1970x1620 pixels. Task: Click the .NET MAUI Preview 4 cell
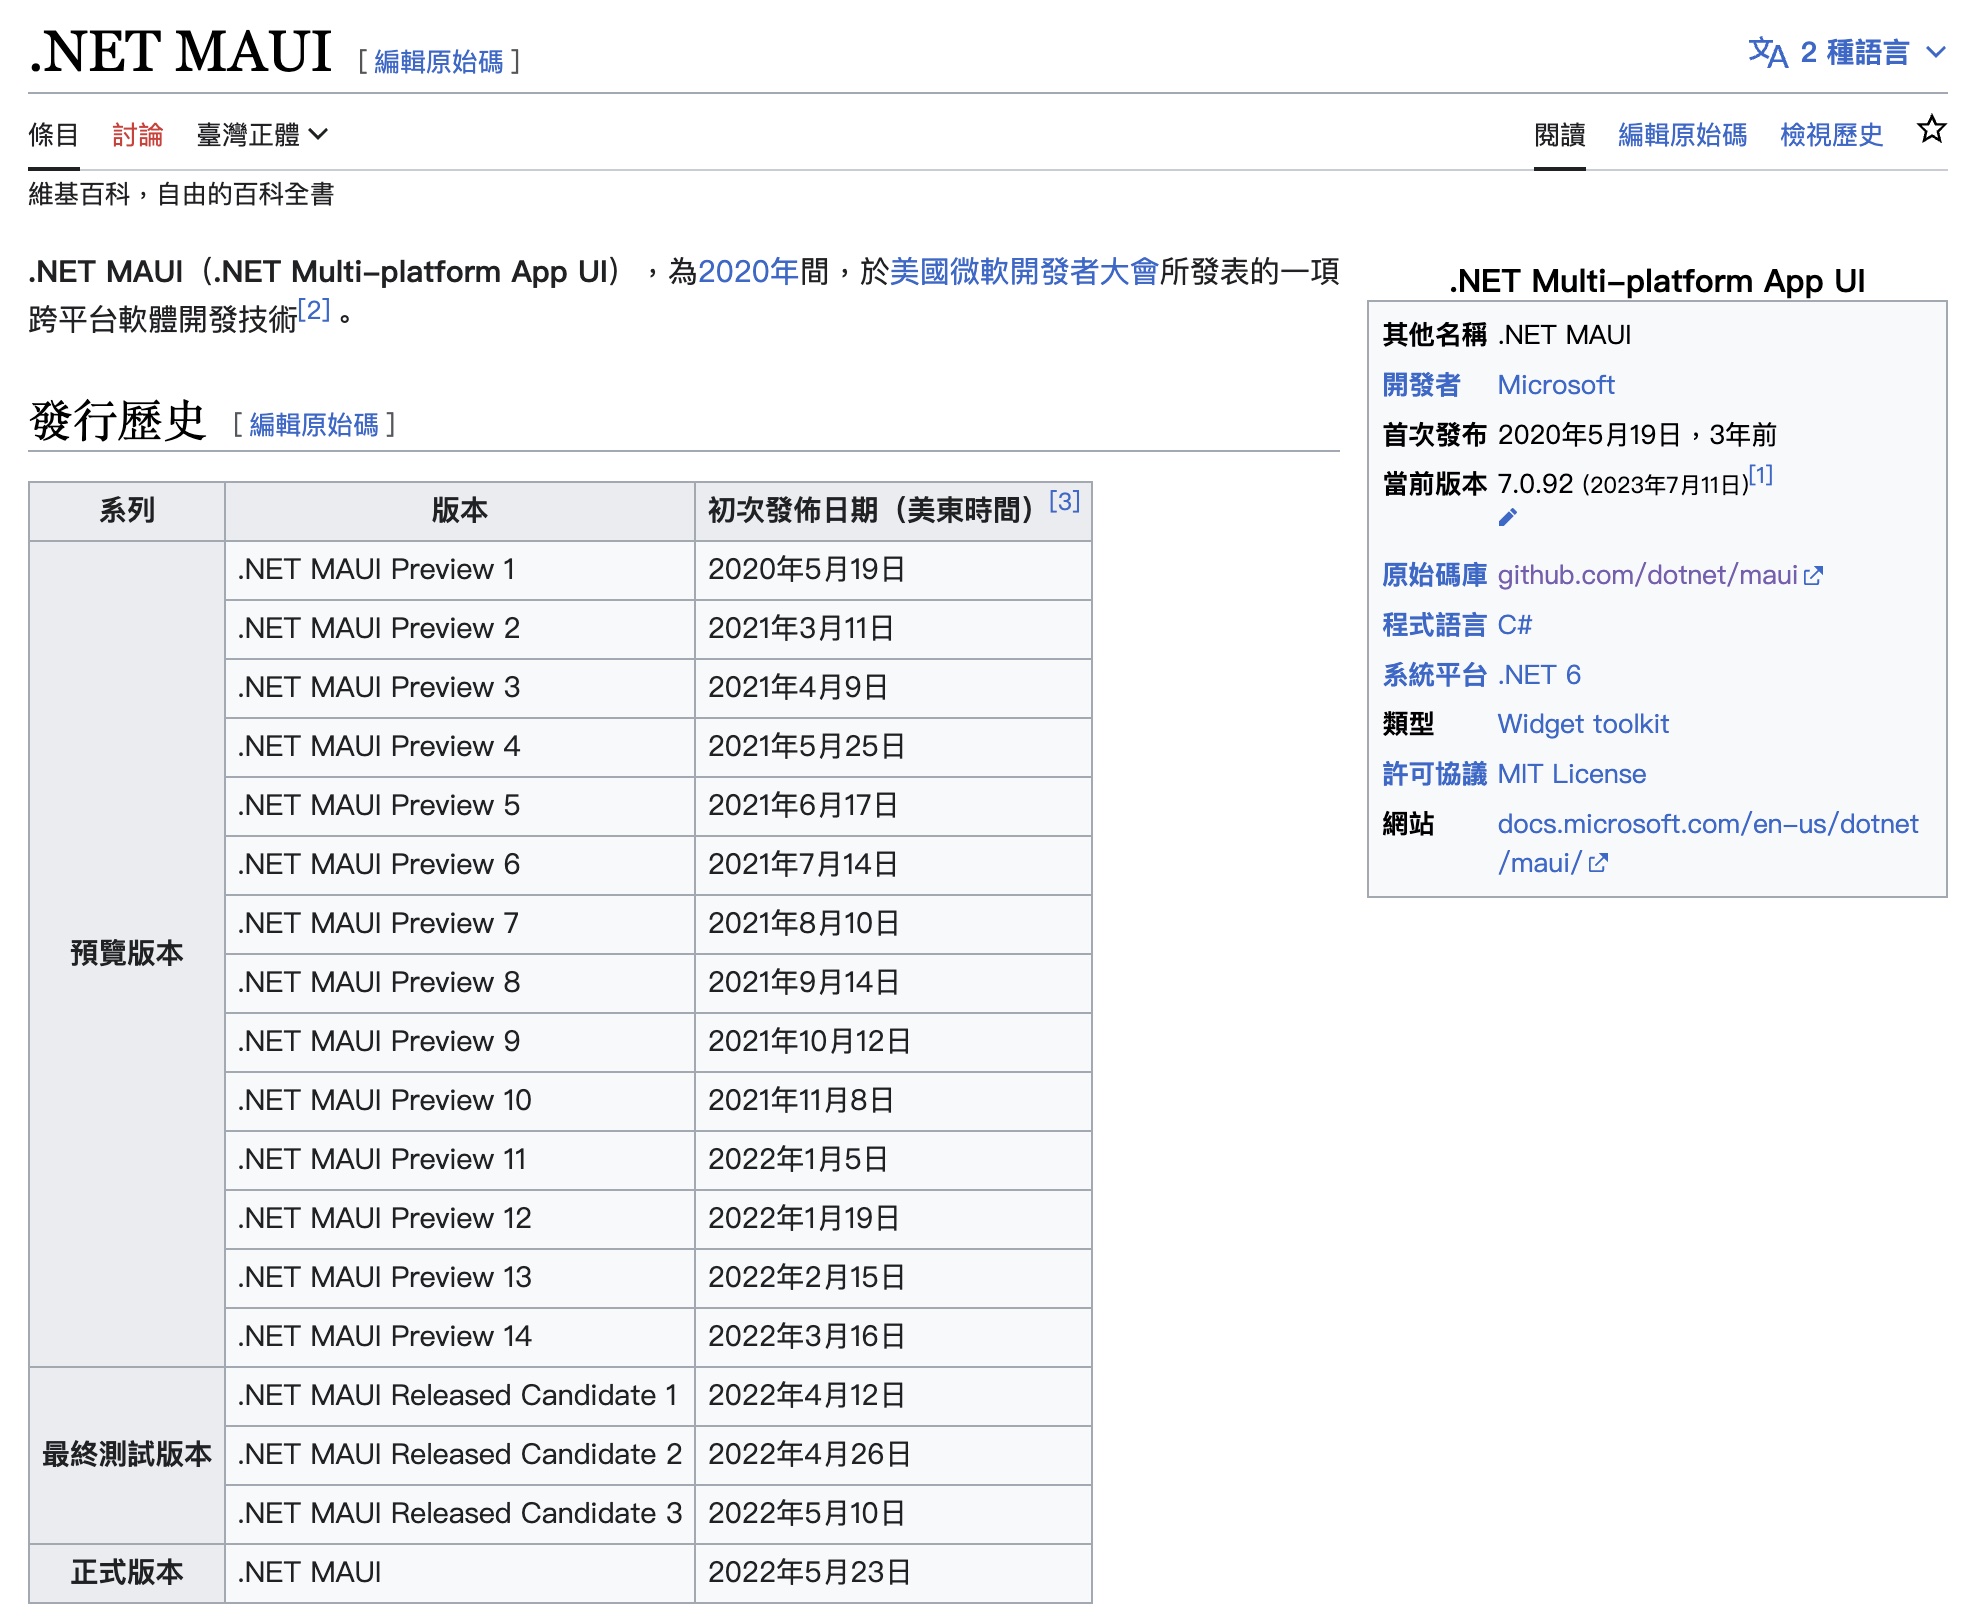[460, 747]
